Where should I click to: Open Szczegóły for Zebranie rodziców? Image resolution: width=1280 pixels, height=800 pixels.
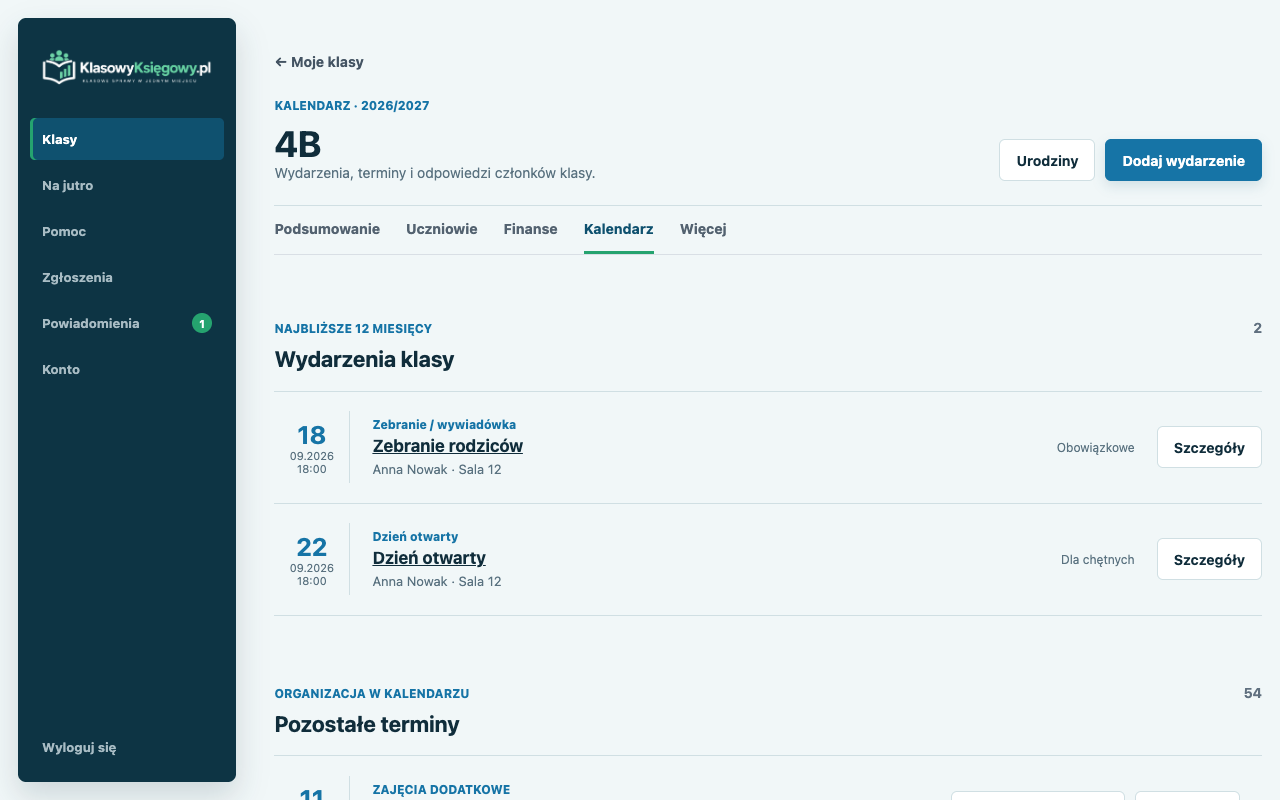pos(1209,447)
